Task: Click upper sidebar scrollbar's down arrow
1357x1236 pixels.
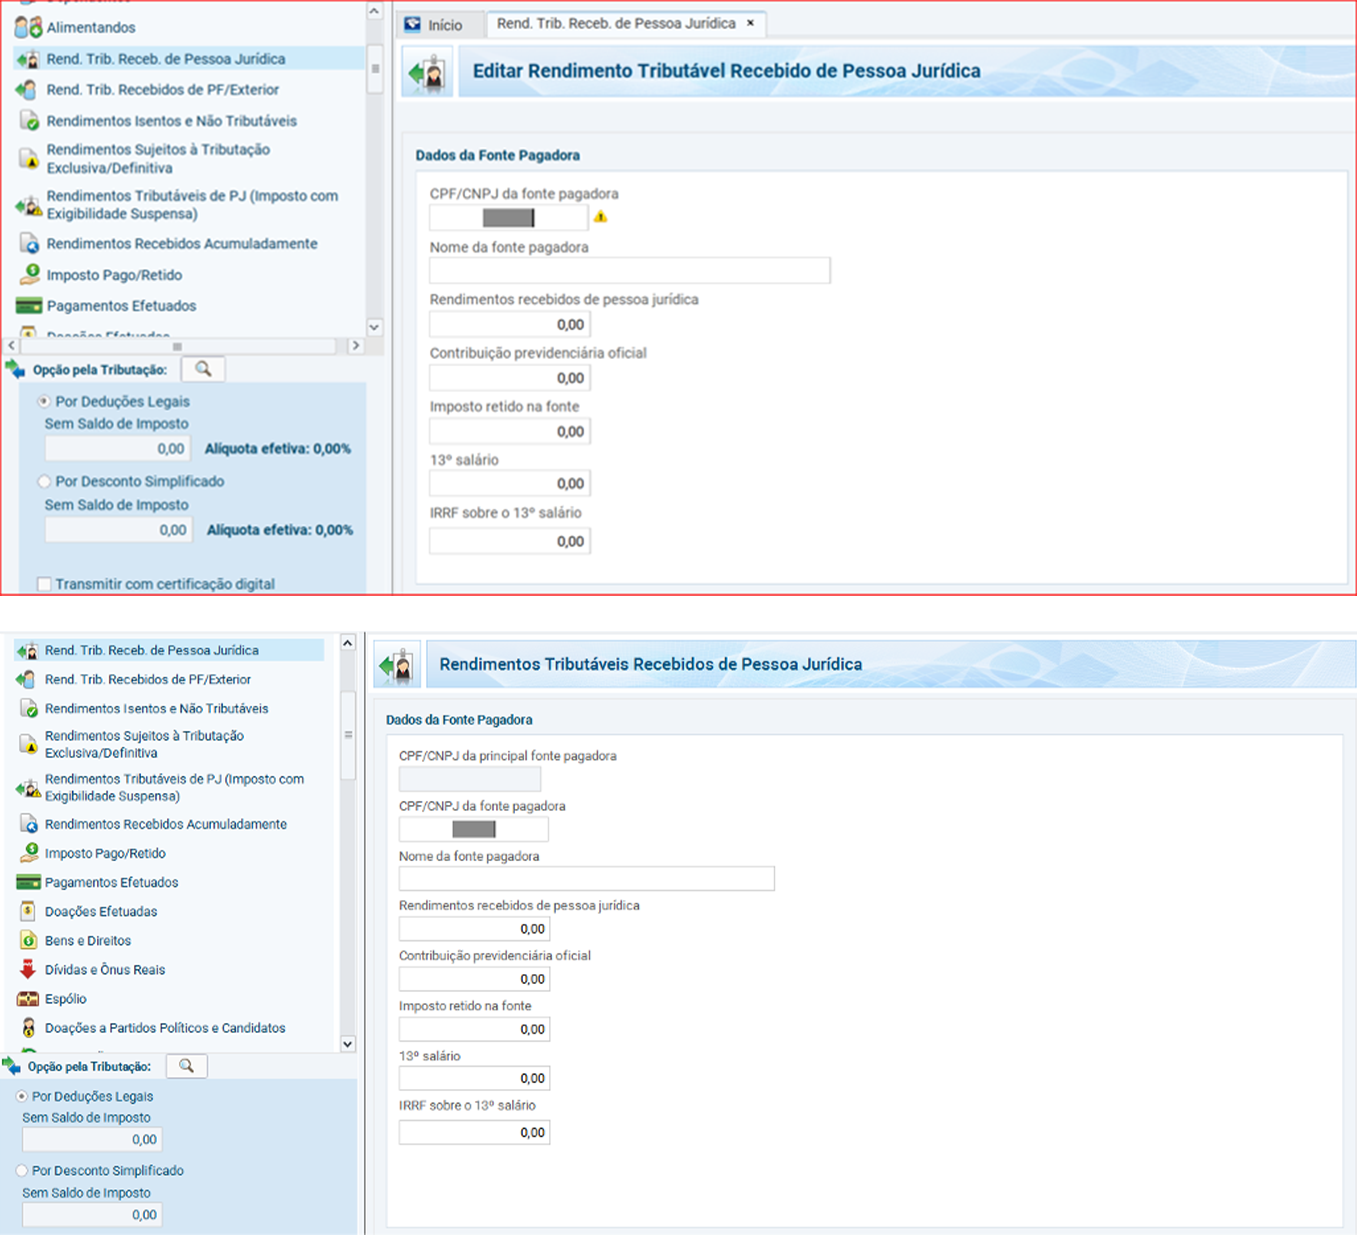Action: (x=374, y=327)
